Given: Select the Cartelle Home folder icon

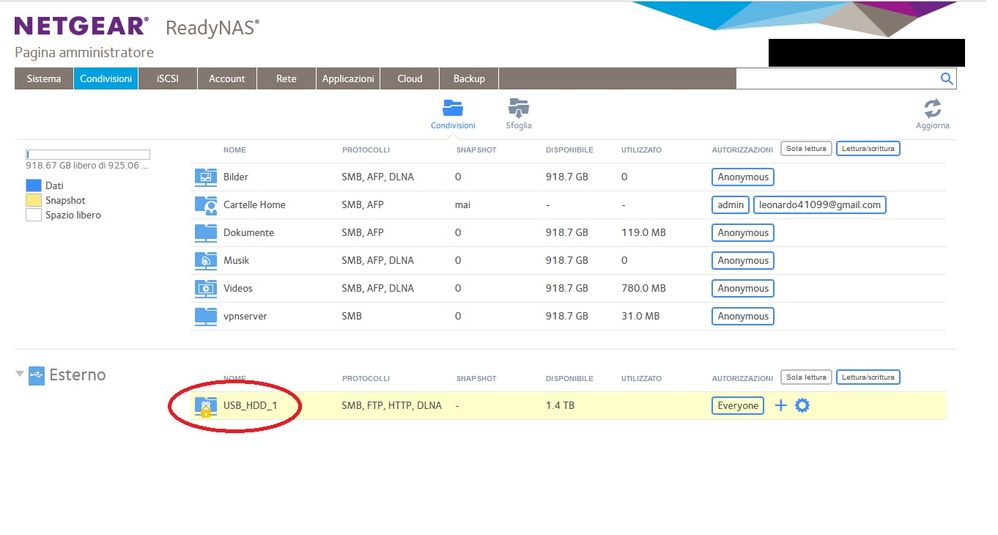Looking at the screenshot, I should pyautogui.click(x=206, y=205).
